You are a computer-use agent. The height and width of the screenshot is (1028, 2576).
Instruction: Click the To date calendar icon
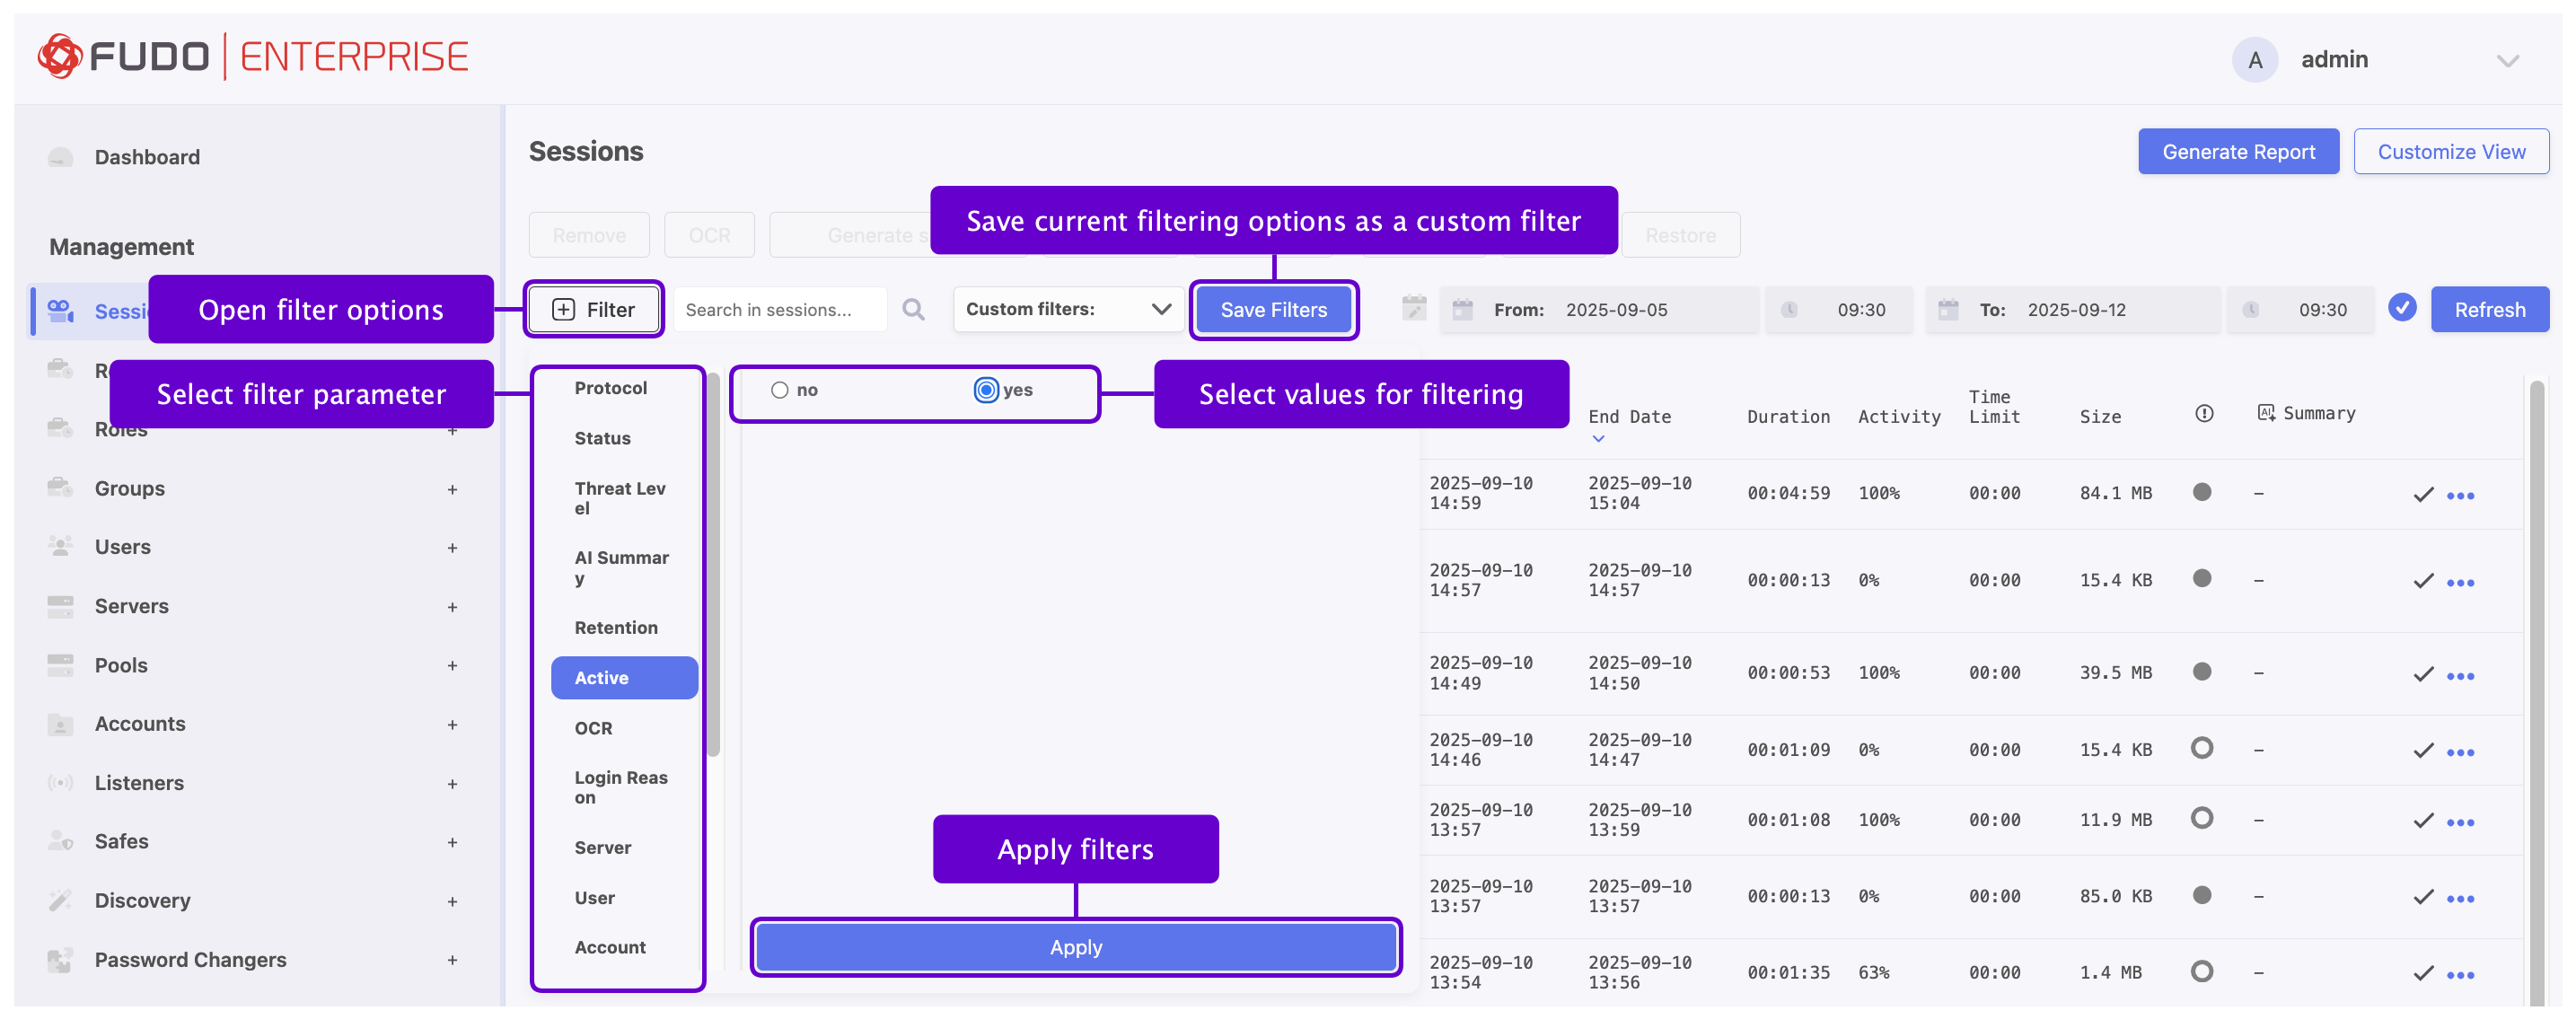tap(1948, 310)
